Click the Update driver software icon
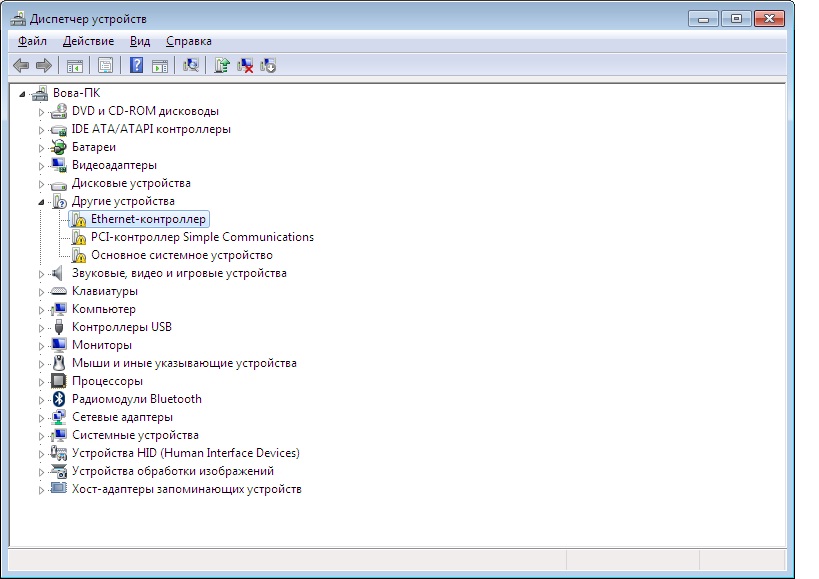The width and height of the screenshot is (819, 579). (222, 65)
